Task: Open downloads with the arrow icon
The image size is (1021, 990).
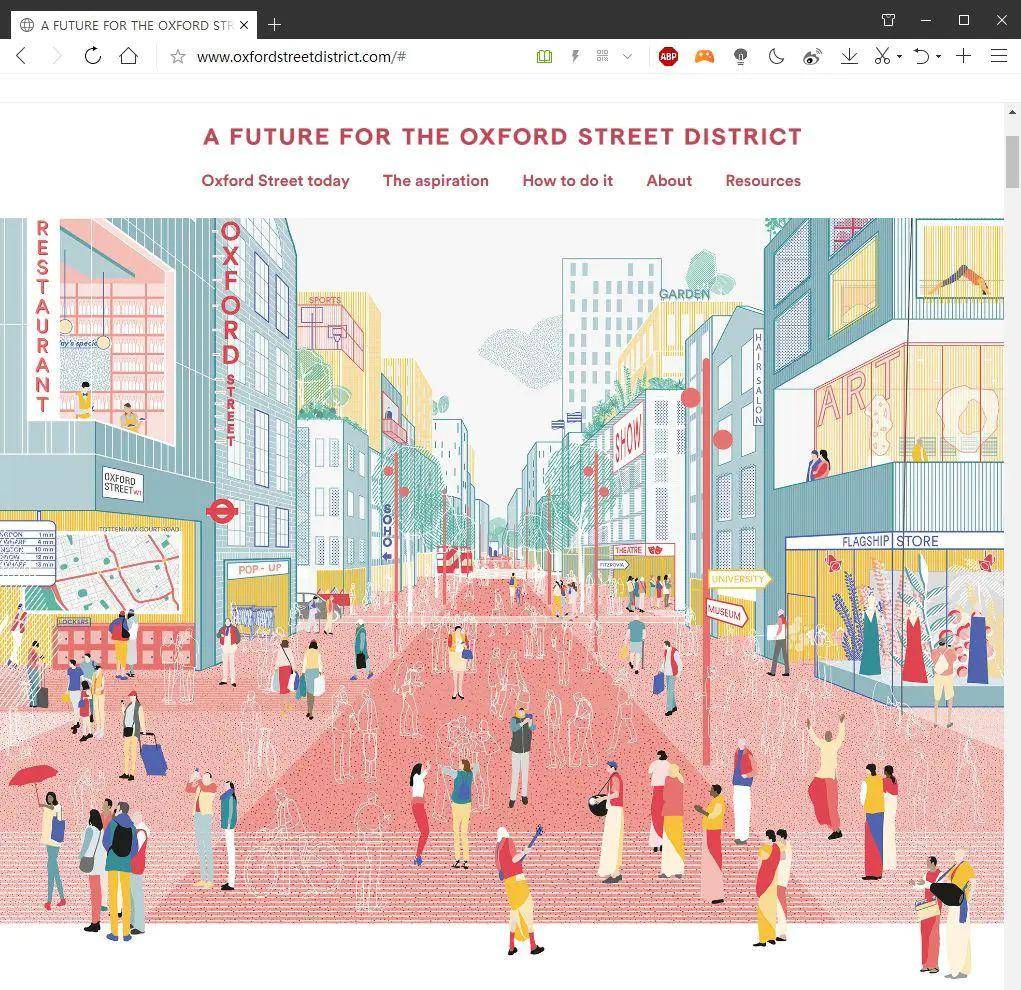Action: (x=849, y=57)
